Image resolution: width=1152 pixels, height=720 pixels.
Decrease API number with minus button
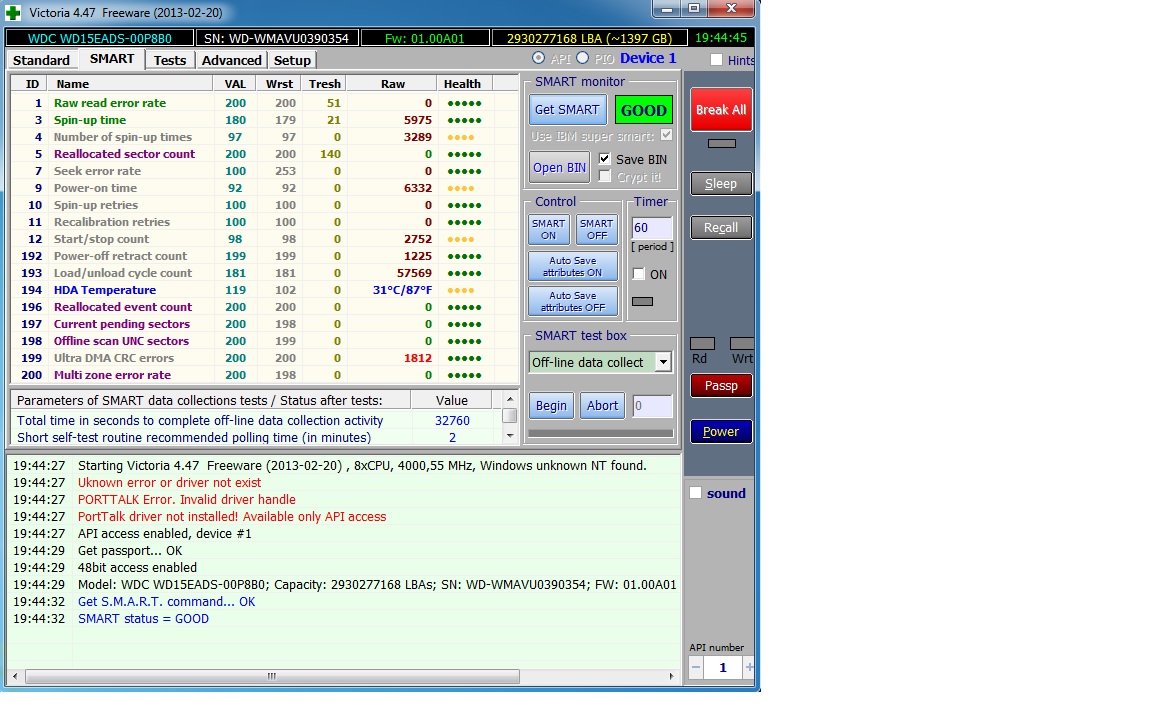pos(696,667)
